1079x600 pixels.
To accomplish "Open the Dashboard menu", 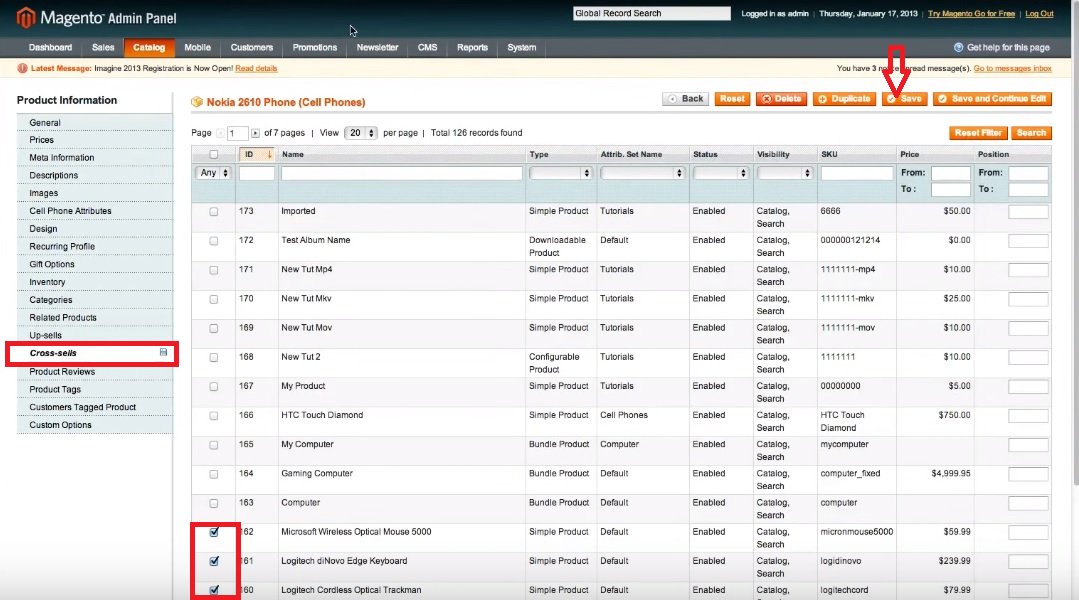I will pyautogui.click(x=50, y=47).
